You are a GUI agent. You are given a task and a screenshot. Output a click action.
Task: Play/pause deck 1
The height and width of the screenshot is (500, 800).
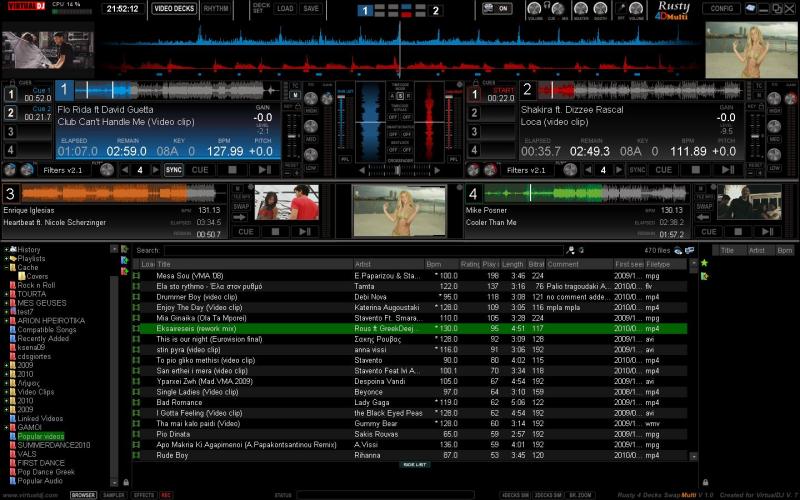coord(264,170)
